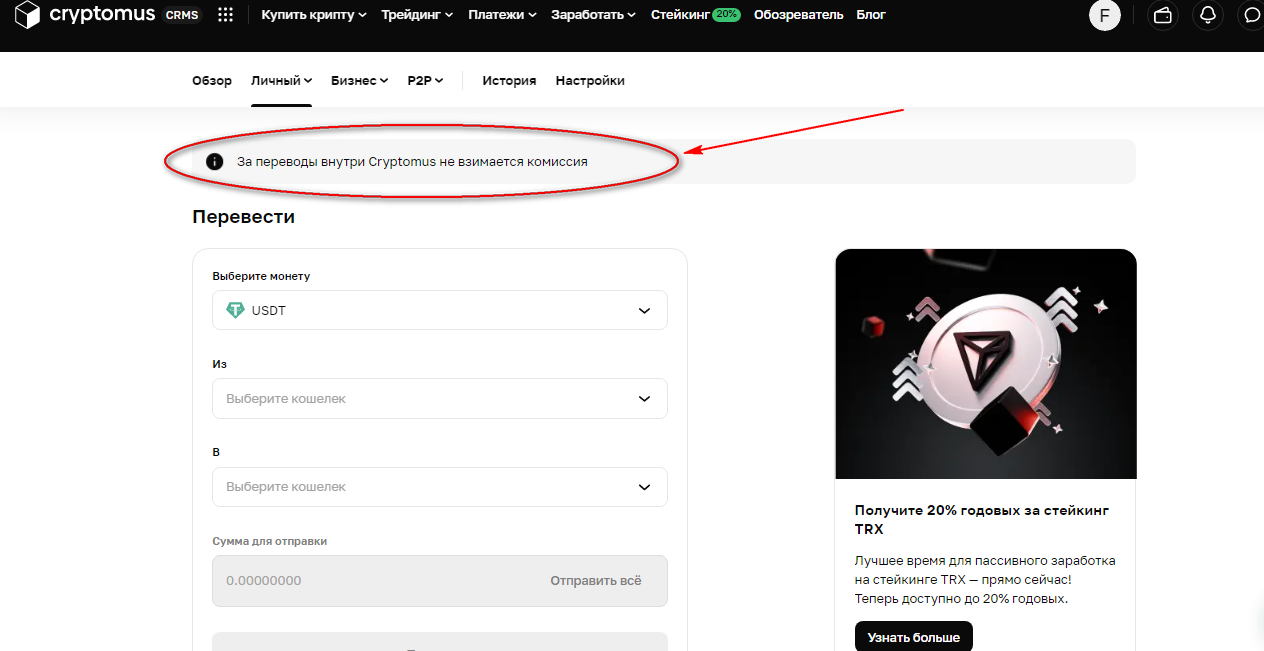The image size is (1264, 651).
Task: Click the Сумма для отправки label
Action: pyautogui.click(x=270, y=541)
